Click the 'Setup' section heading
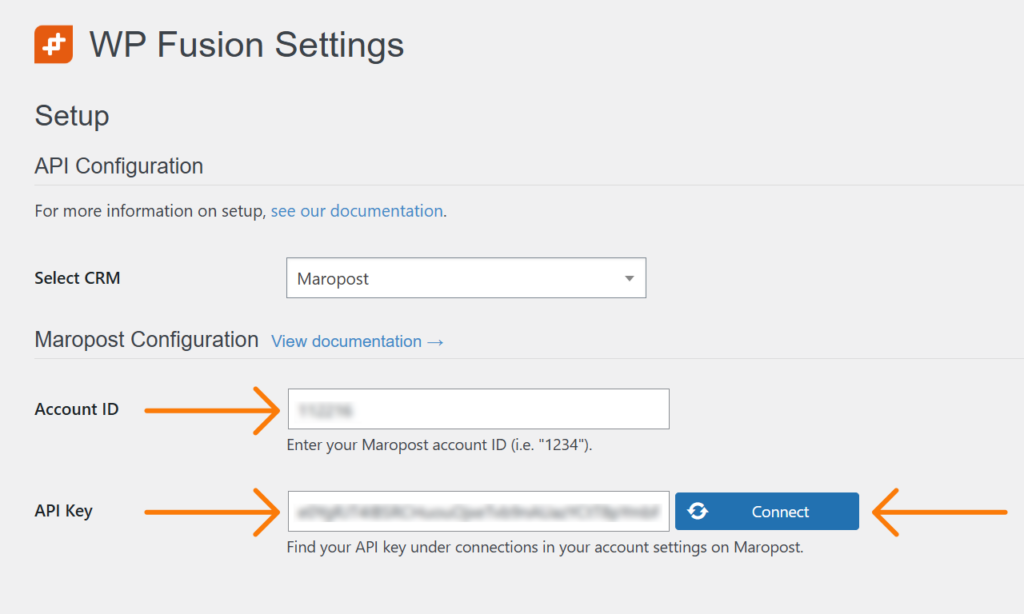 pyautogui.click(x=71, y=116)
